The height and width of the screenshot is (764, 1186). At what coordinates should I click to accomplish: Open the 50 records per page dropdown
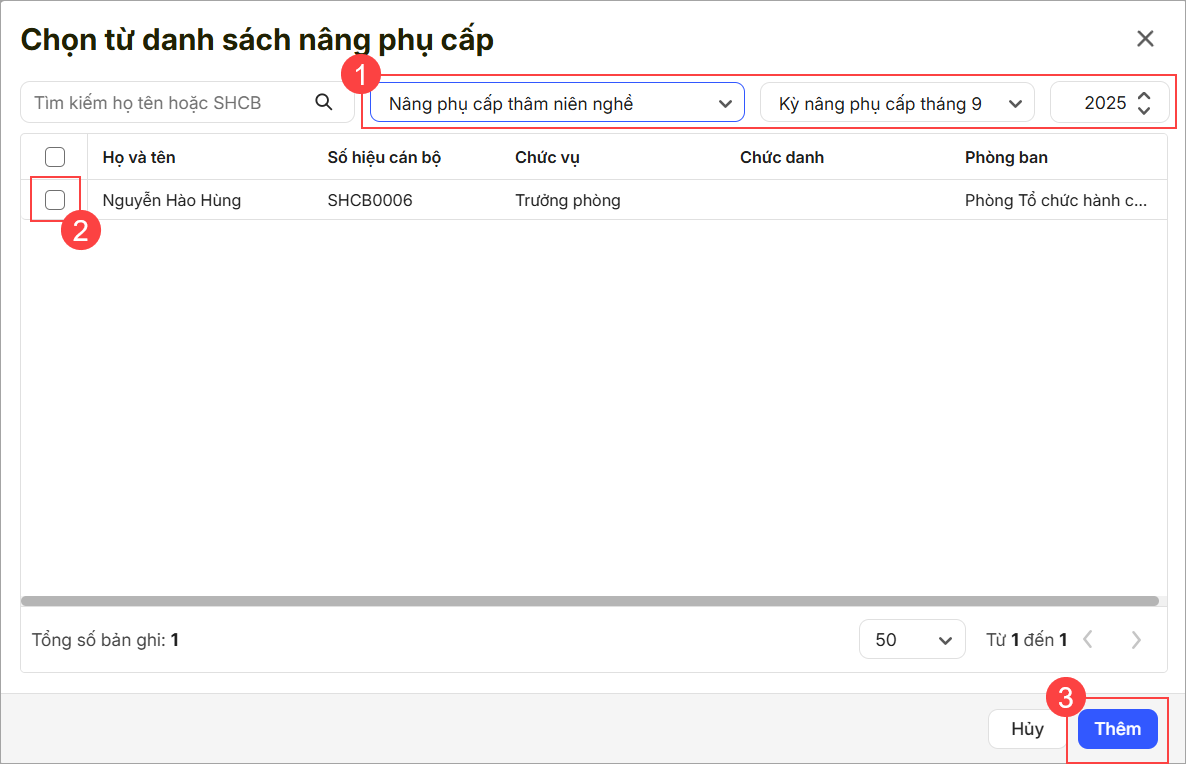[912, 640]
